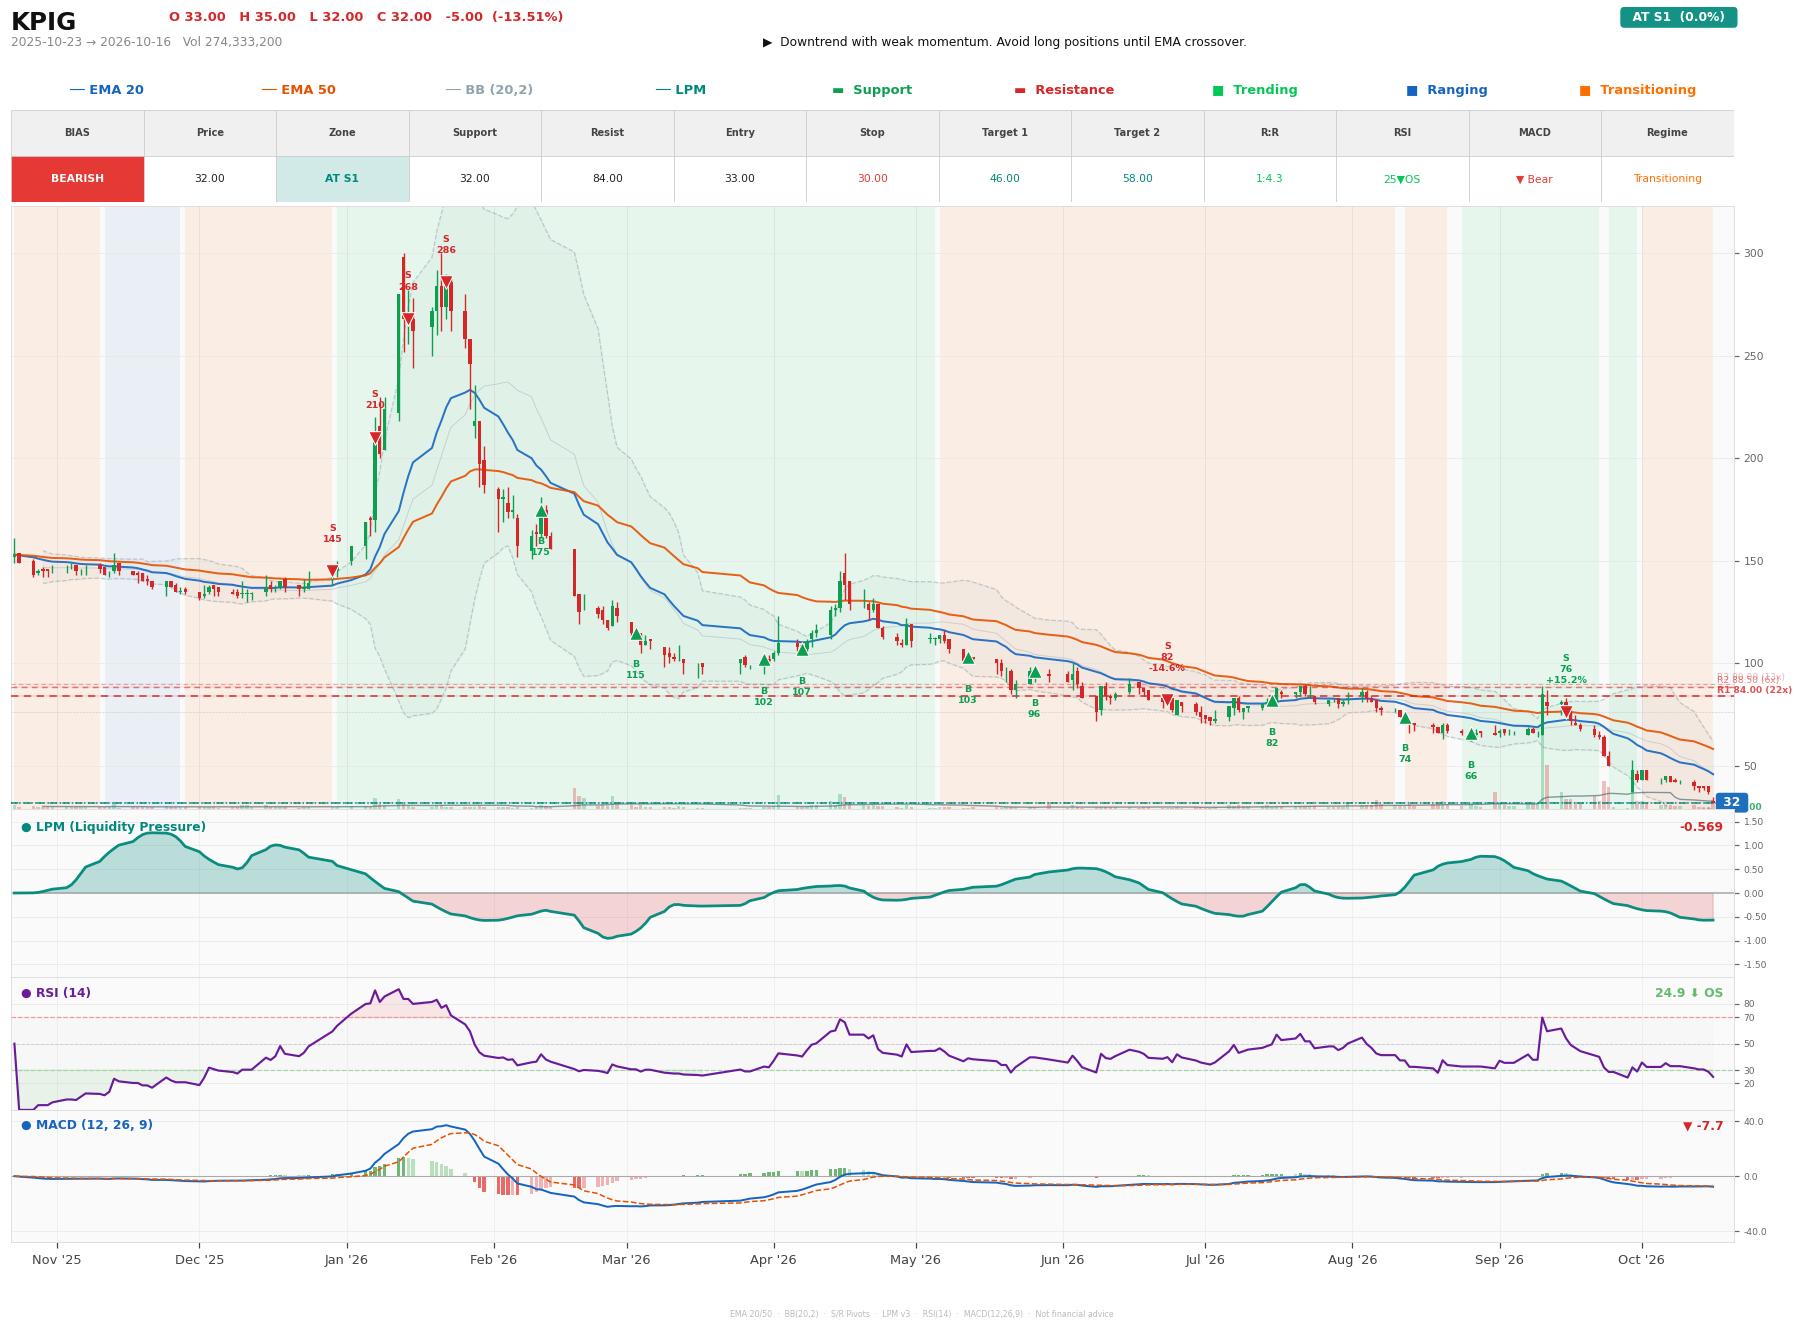Click the Support legend entry

(871, 90)
